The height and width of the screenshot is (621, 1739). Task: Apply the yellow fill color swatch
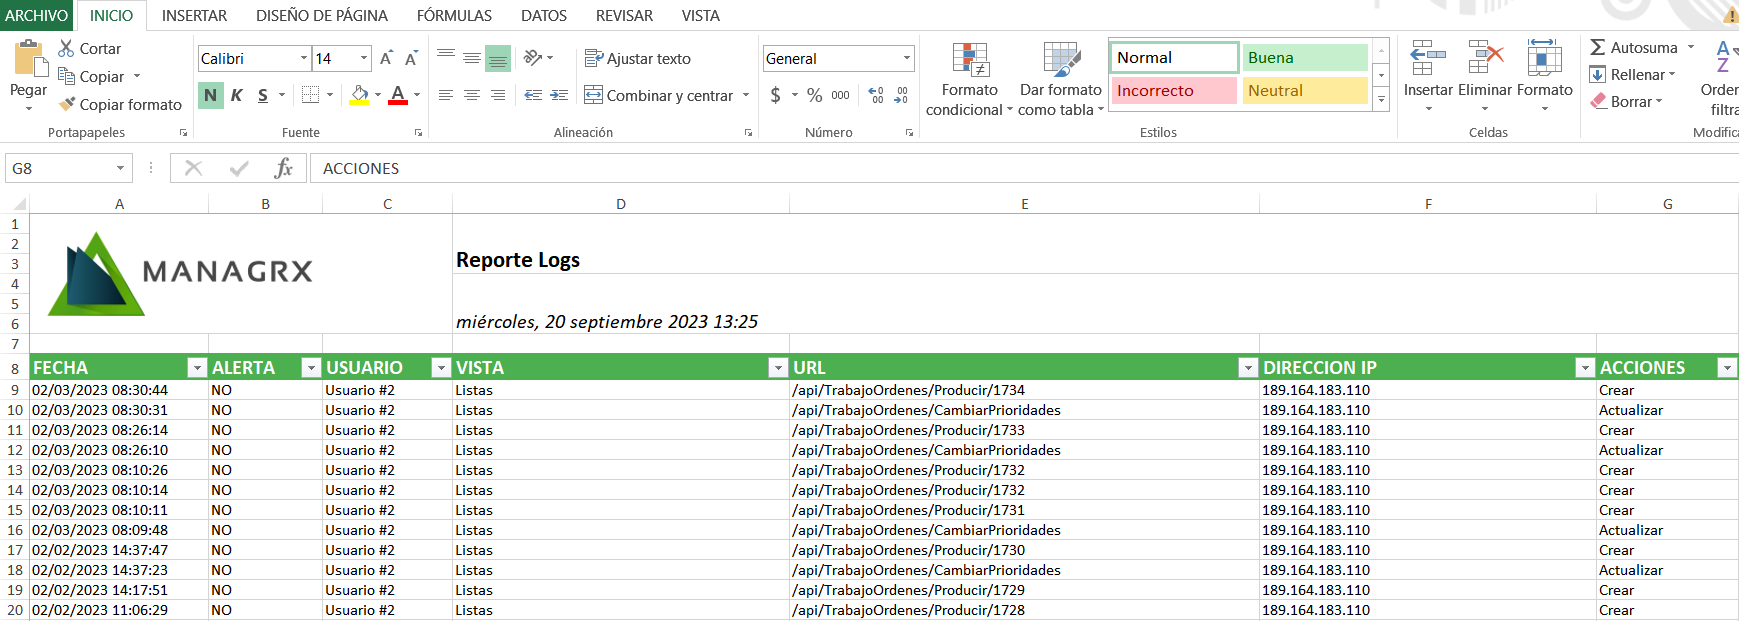tap(360, 95)
